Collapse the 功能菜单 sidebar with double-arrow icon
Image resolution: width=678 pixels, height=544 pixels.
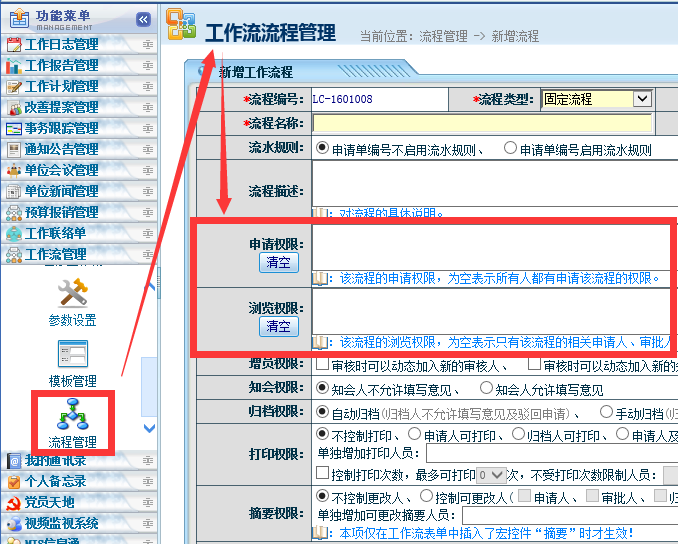coord(143,19)
